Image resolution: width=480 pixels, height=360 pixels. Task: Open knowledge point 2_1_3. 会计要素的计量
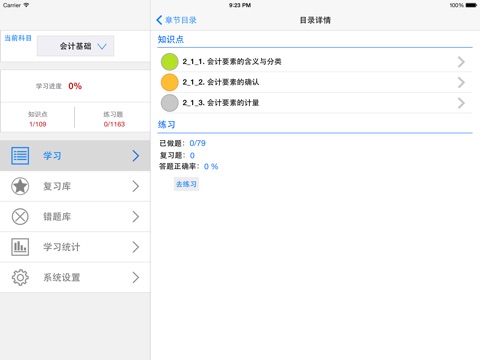tap(315, 103)
